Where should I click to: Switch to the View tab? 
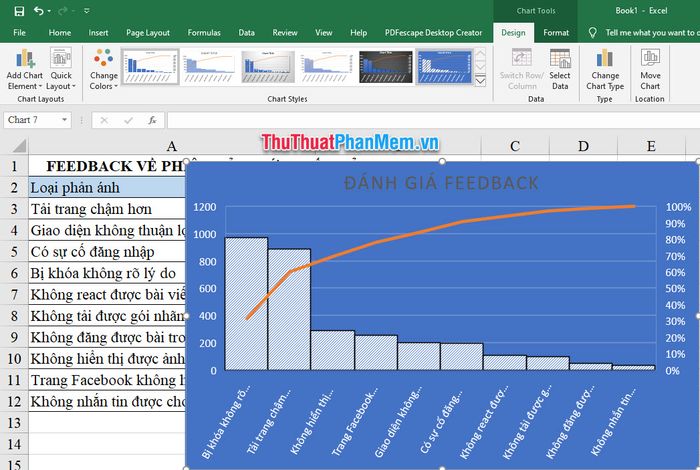coord(324,33)
